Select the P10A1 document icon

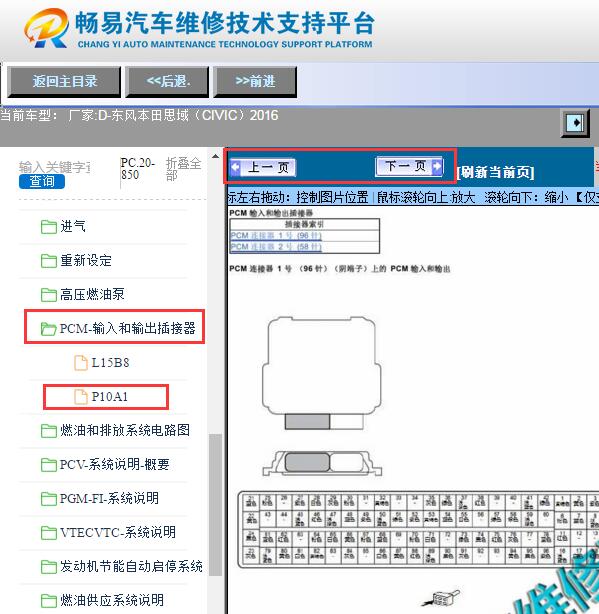tap(81, 397)
